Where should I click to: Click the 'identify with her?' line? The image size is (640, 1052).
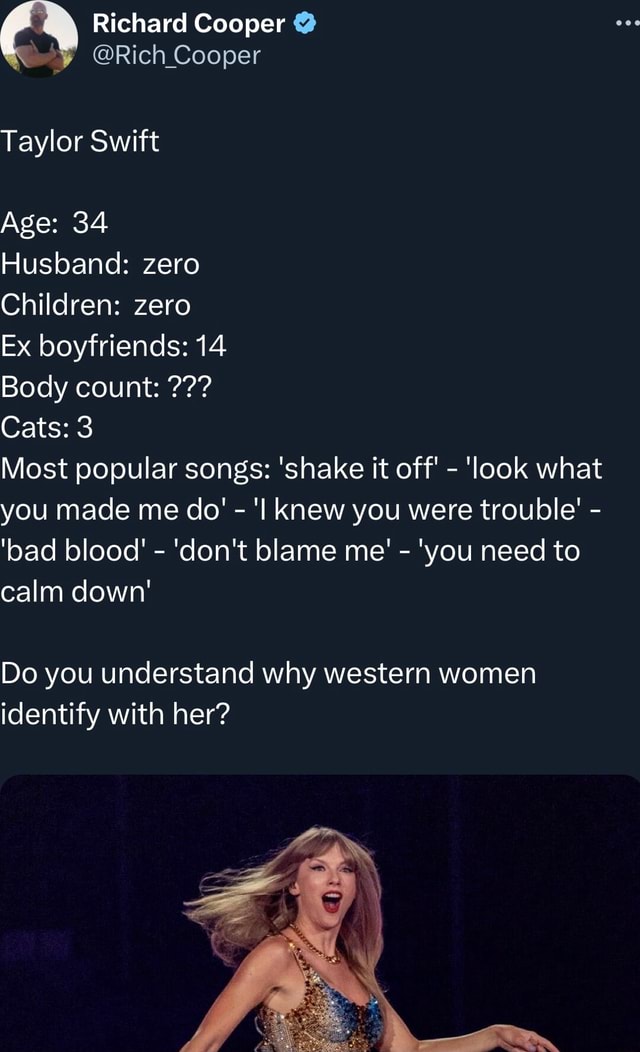pyautogui.click(x=115, y=715)
